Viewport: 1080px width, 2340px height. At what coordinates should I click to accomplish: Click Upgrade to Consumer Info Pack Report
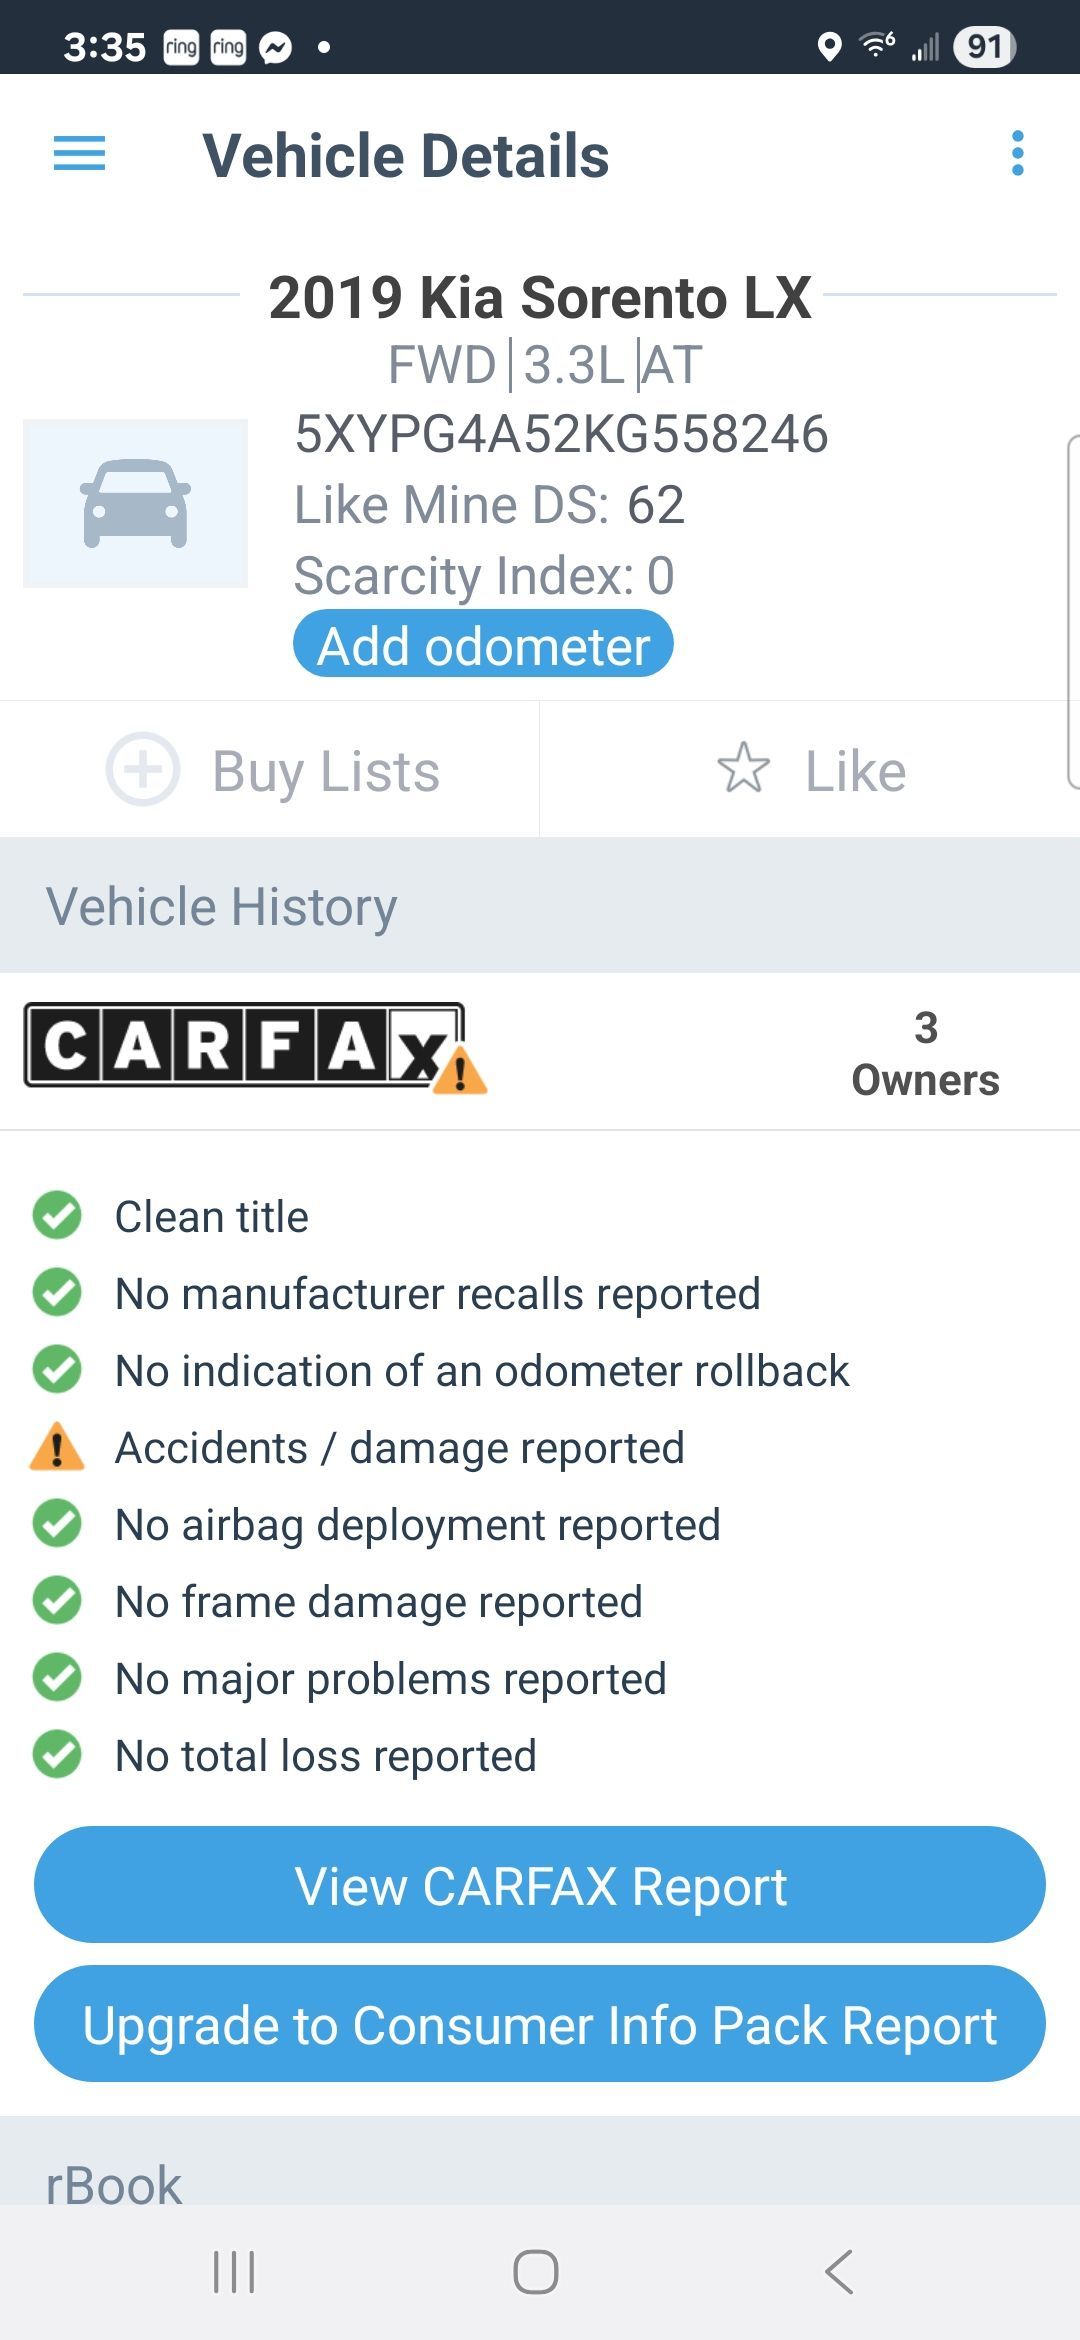540,2024
